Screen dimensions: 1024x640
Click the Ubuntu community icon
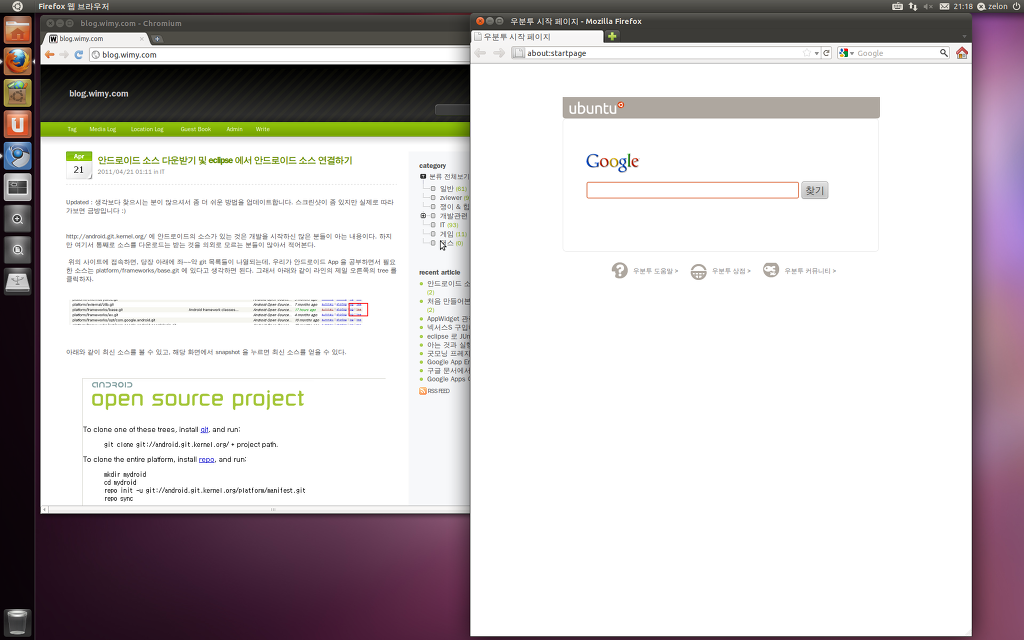coord(771,270)
